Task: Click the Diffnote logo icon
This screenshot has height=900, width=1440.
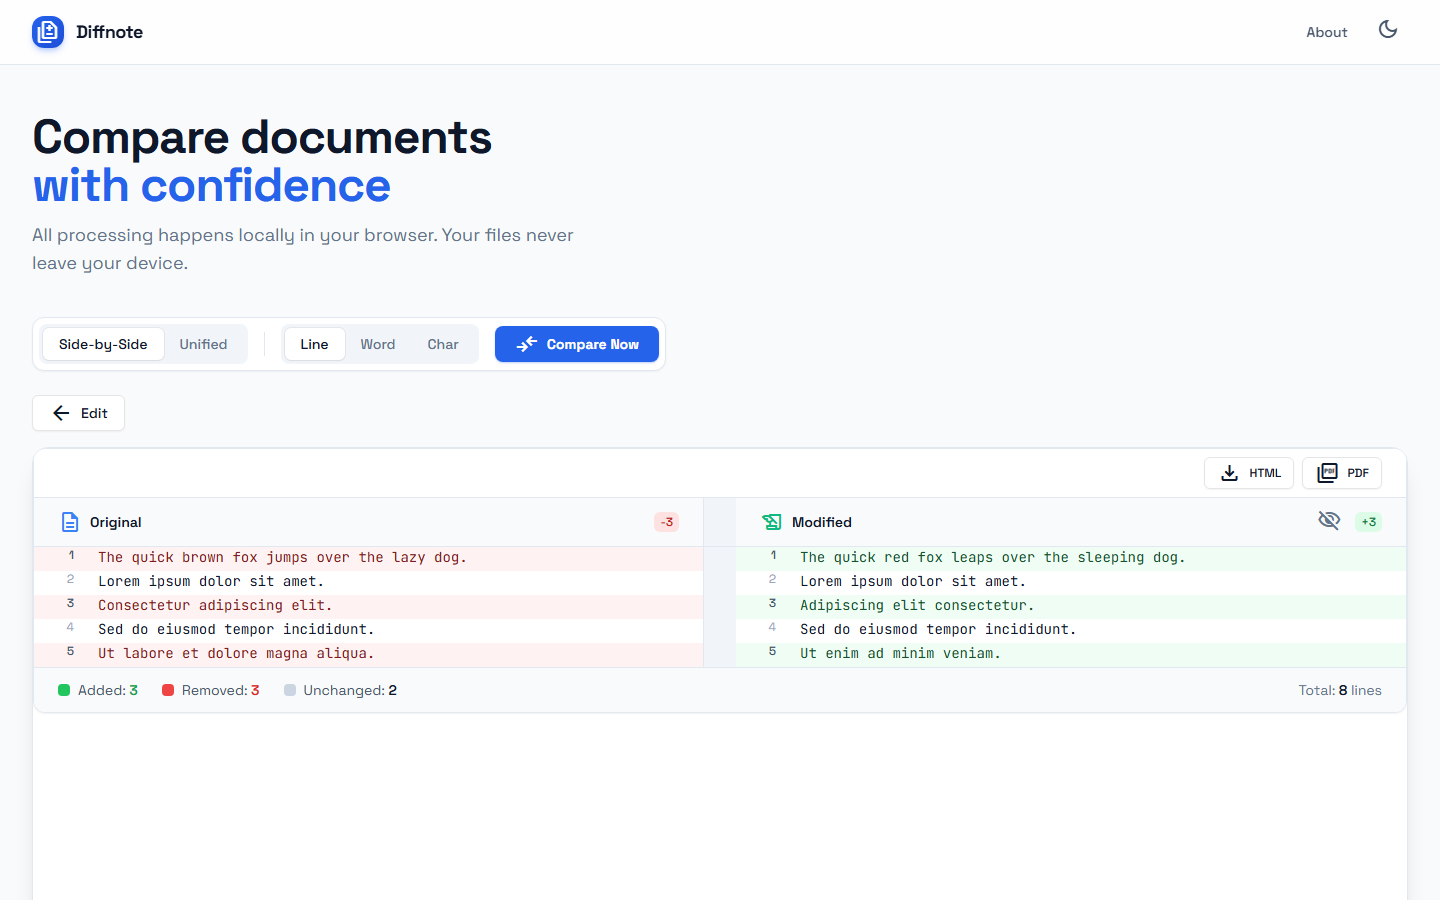Action: (x=48, y=32)
